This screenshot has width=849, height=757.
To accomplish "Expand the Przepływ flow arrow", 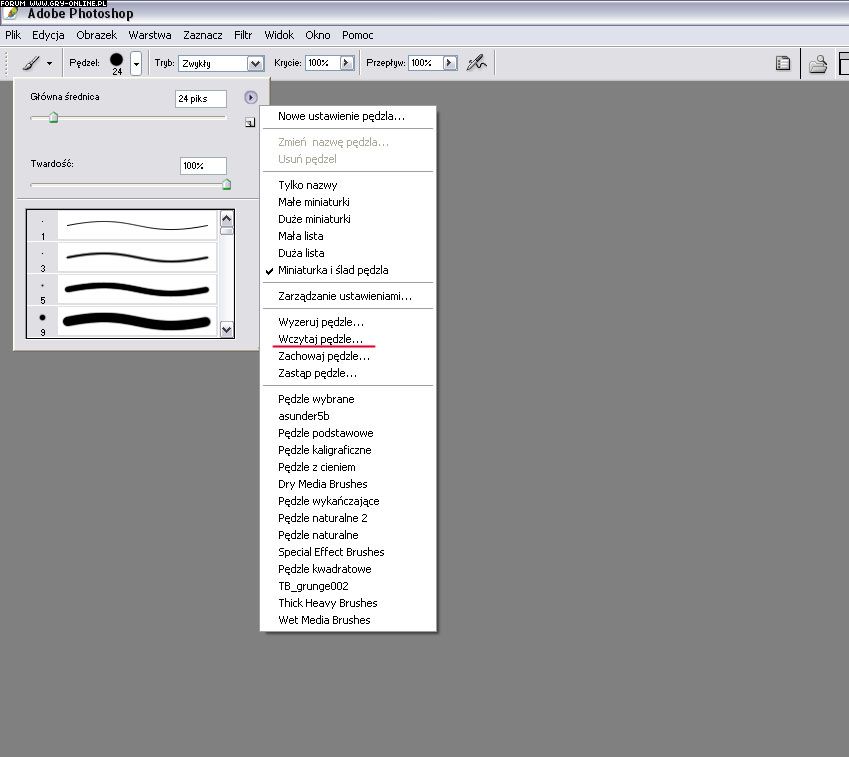I will (x=450, y=62).
